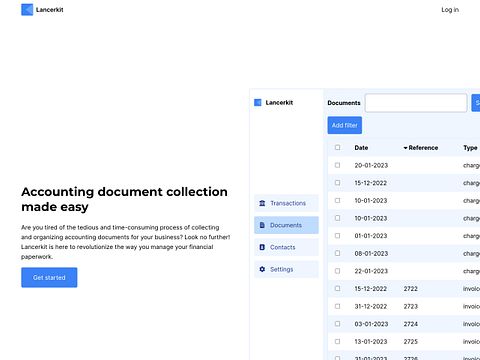The height and width of the screenshot is (360, 480).
Task: Click the Type column header
Action: point(470,148)
